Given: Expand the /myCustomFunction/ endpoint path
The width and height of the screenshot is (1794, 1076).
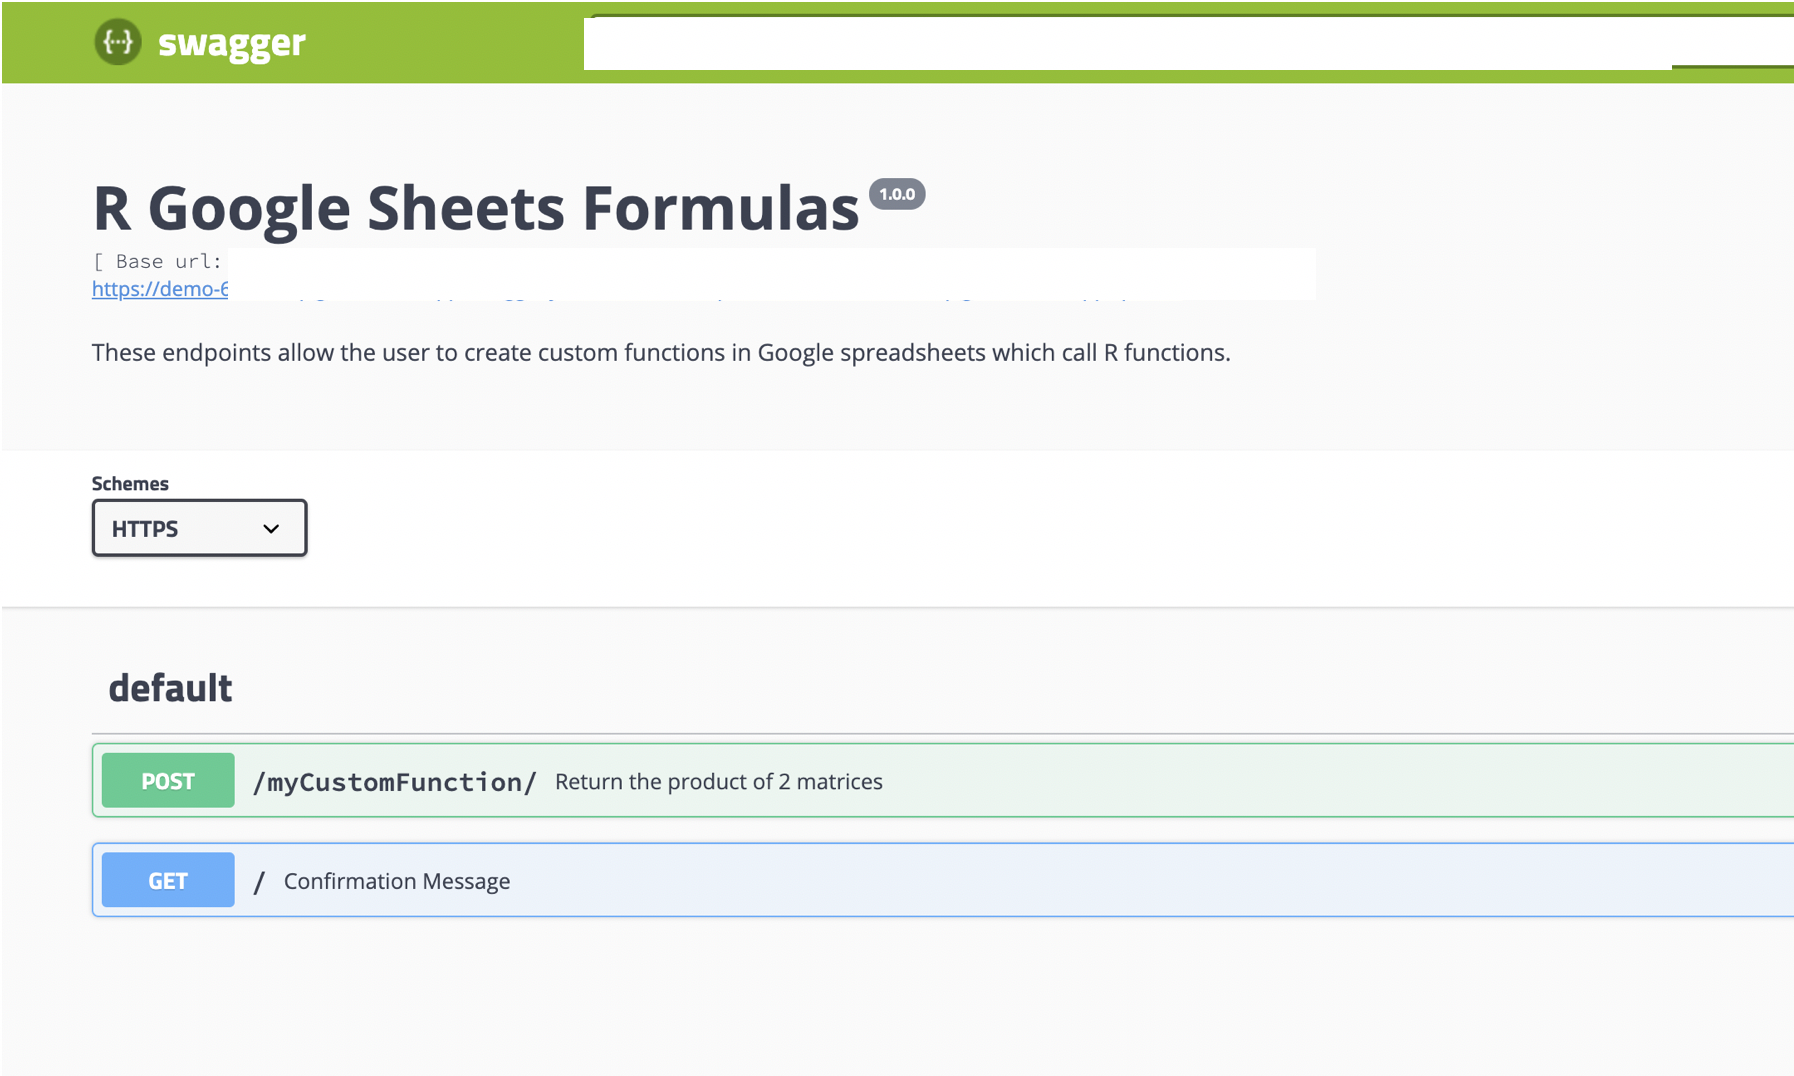Looking at the screenshot, I should [395, 782].
